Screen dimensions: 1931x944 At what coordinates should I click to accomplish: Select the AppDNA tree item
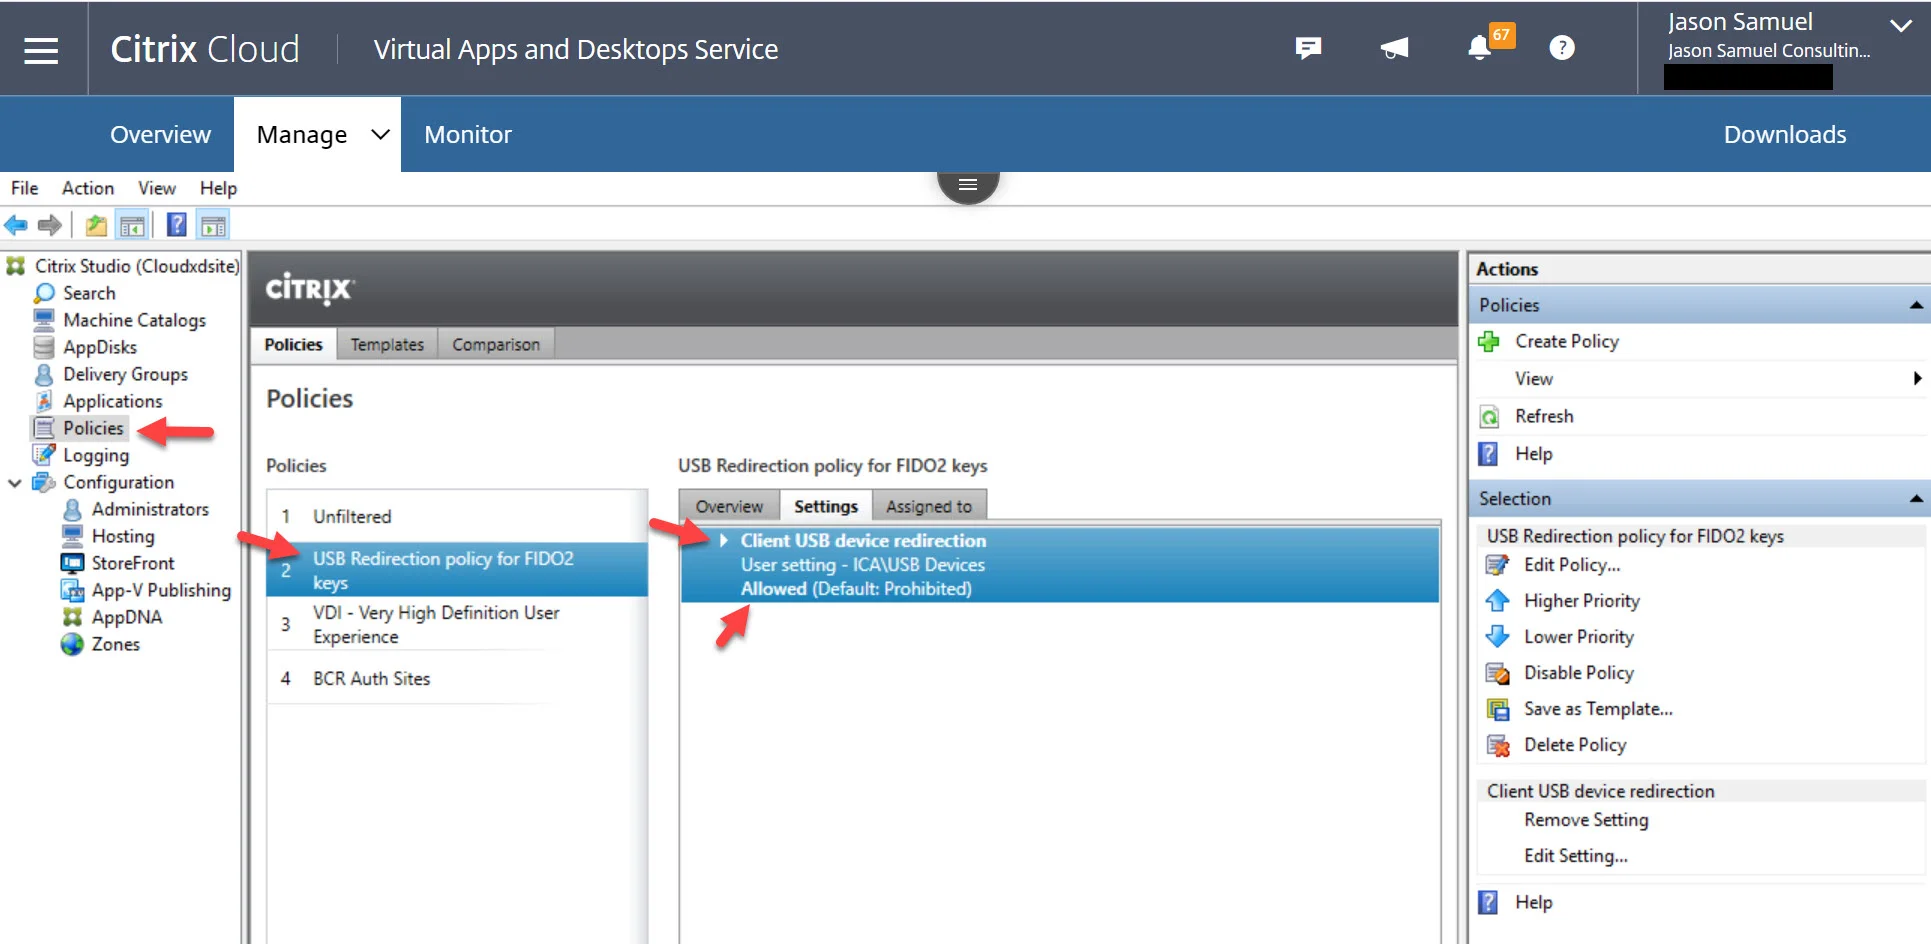[x=127, y=617]
